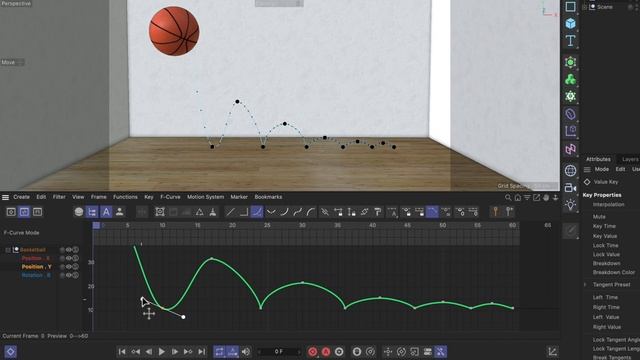
Task: Open the Create timeline menu
Action: pos(21,197)
